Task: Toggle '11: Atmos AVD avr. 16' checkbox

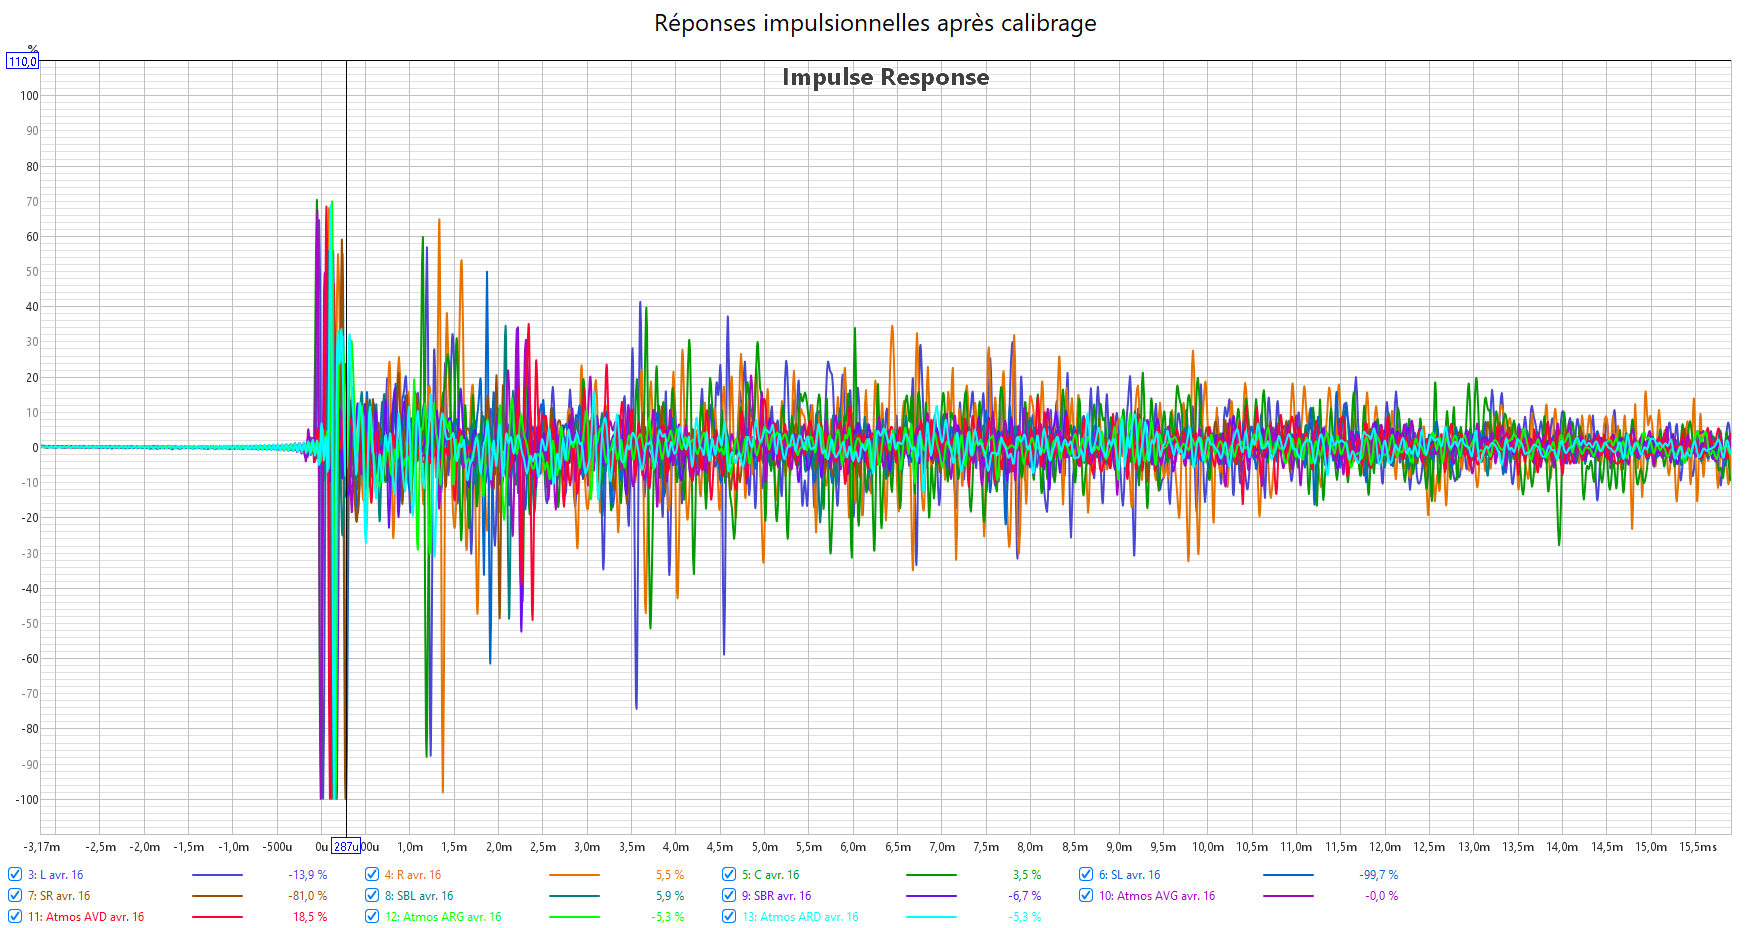Action: point(15,917)
